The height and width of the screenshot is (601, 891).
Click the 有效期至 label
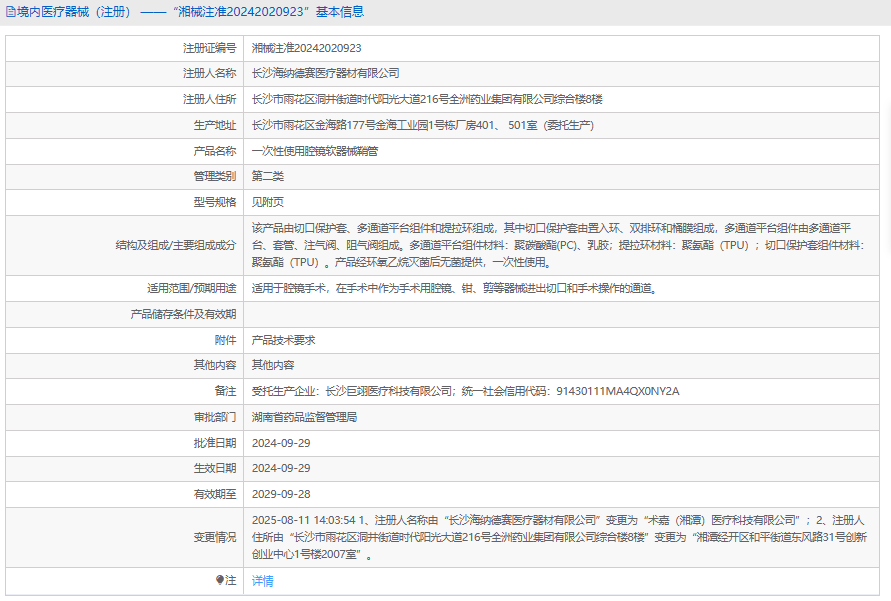(x=215, y=494)
